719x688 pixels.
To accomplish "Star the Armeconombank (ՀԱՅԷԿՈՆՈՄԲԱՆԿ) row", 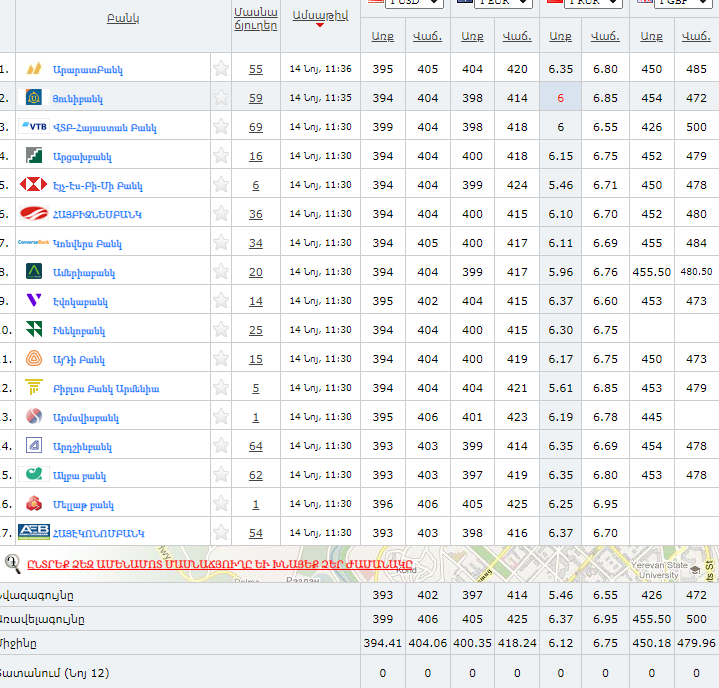I will [x=221, y=533].
